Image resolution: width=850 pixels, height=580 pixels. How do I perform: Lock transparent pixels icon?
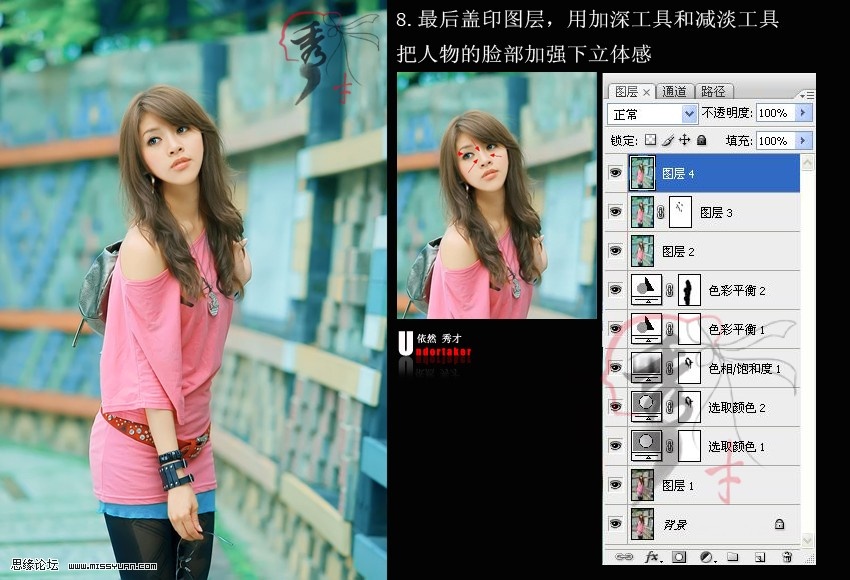tap(651, 140)
